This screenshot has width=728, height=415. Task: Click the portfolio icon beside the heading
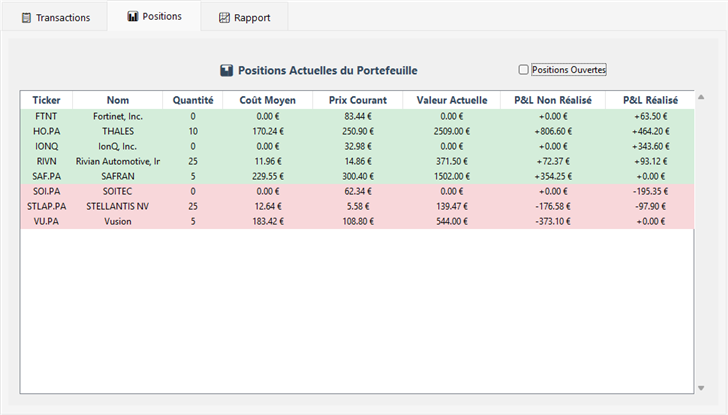[226, 71]
